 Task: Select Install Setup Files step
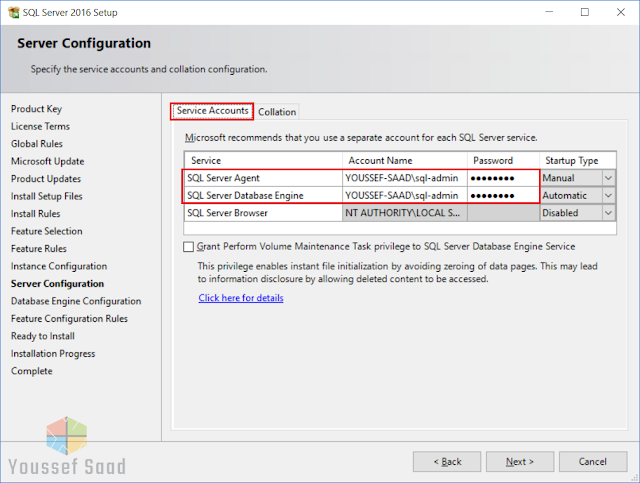[47, 197]
